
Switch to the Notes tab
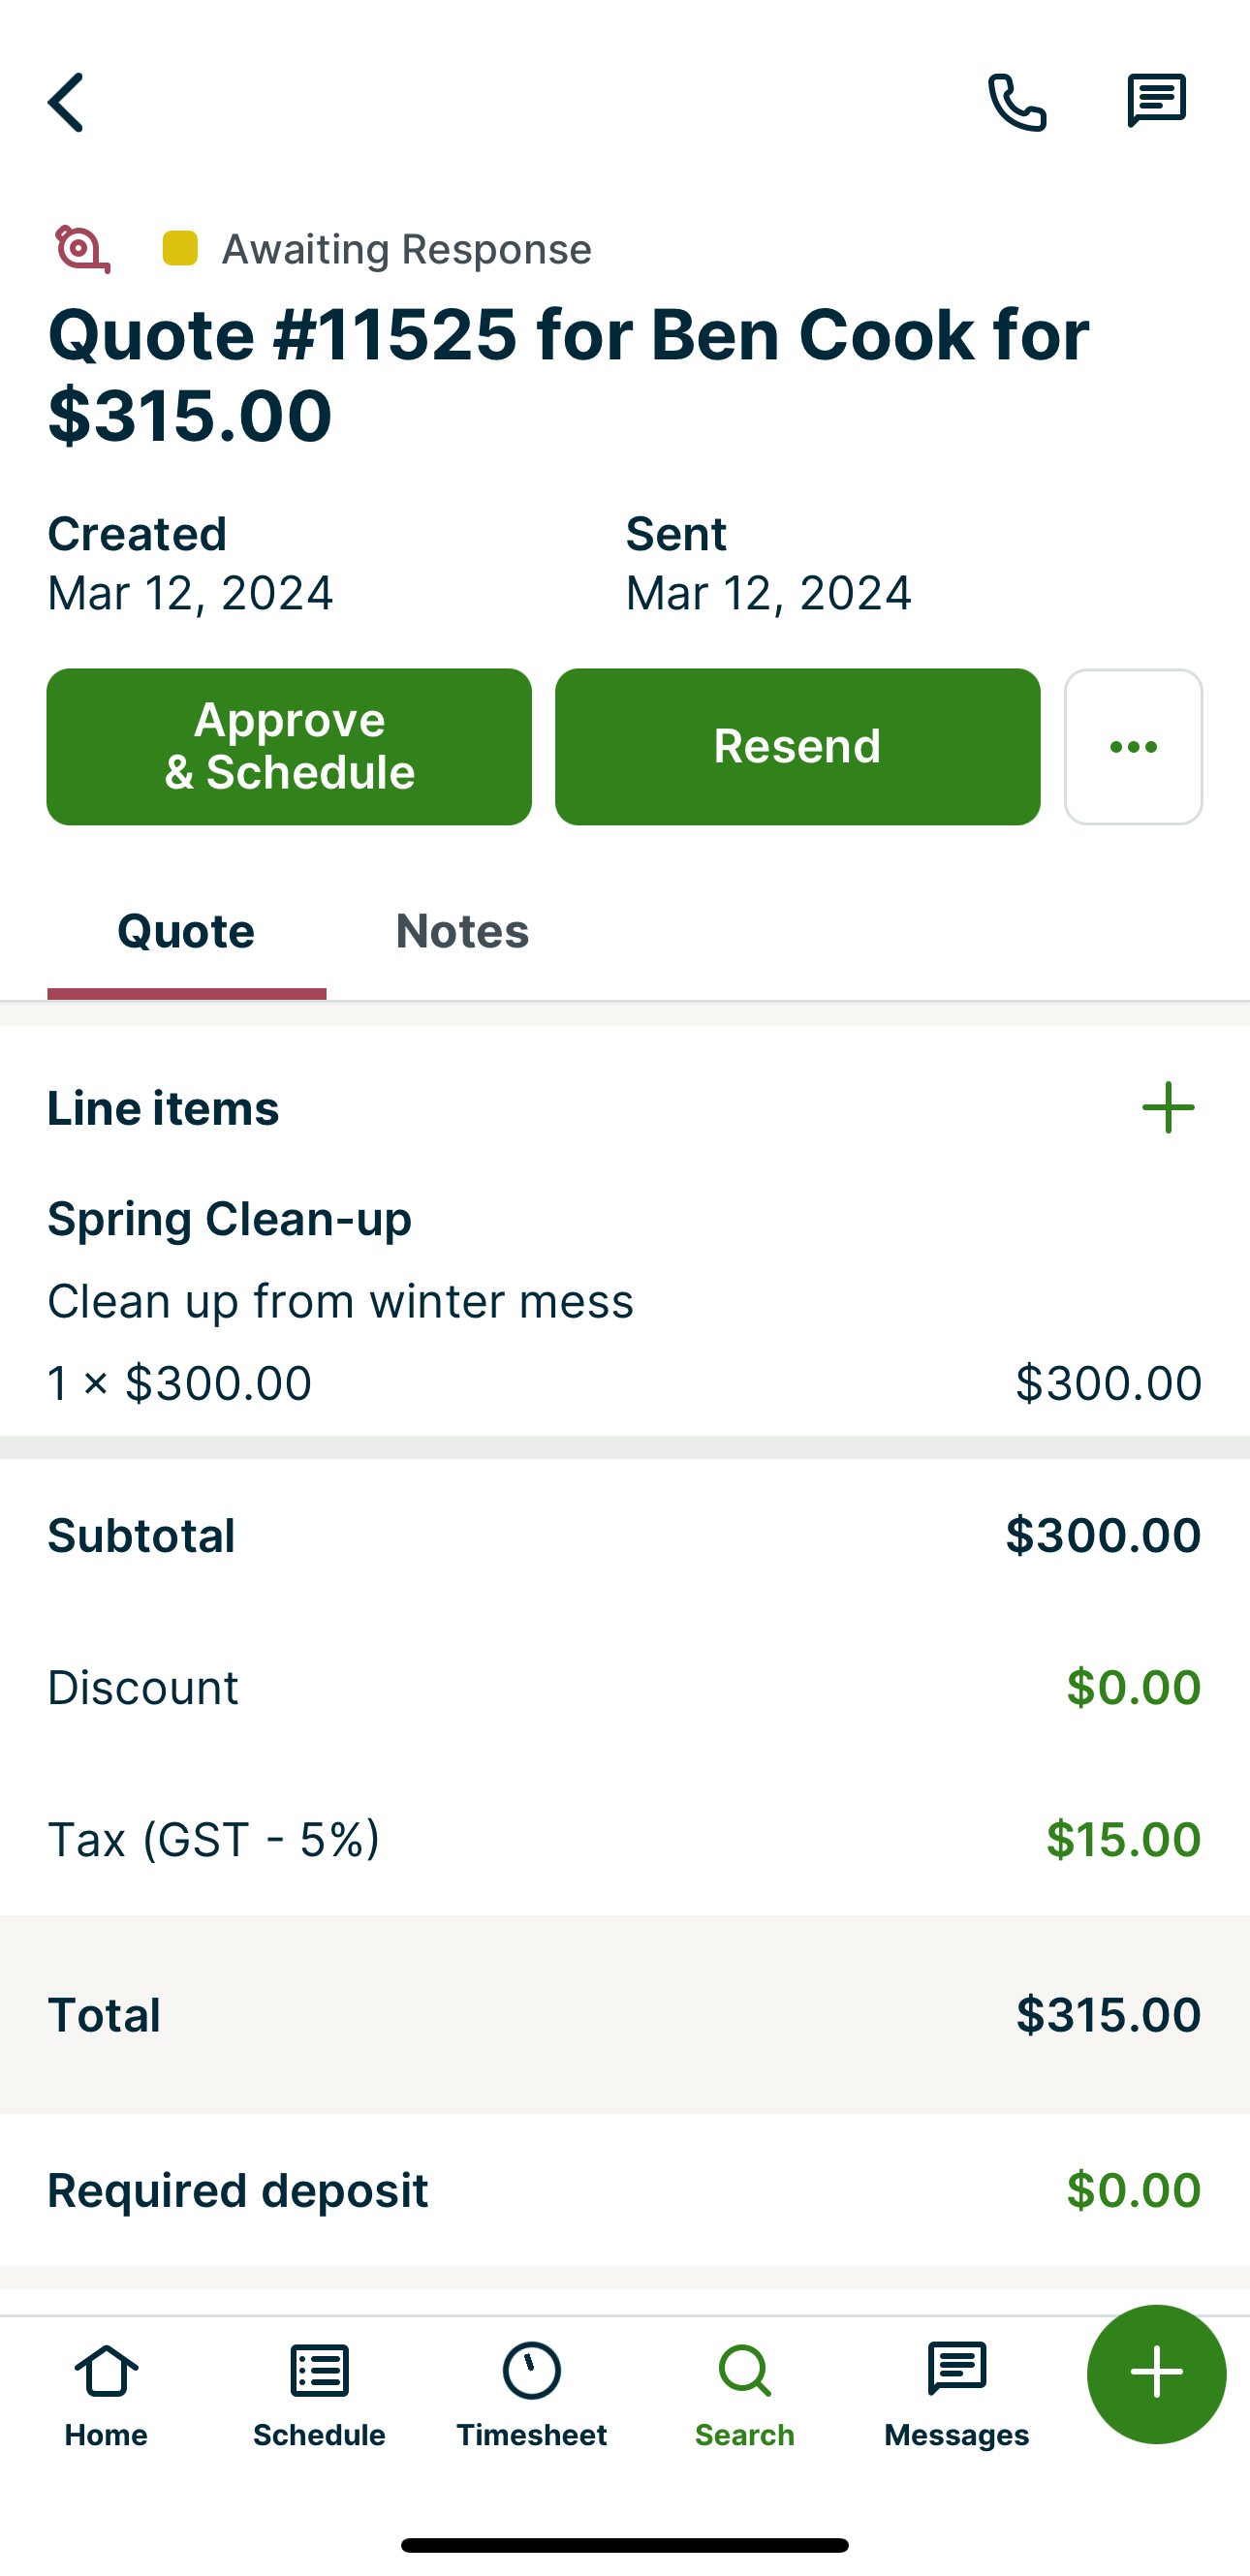[x=462, y=932]
